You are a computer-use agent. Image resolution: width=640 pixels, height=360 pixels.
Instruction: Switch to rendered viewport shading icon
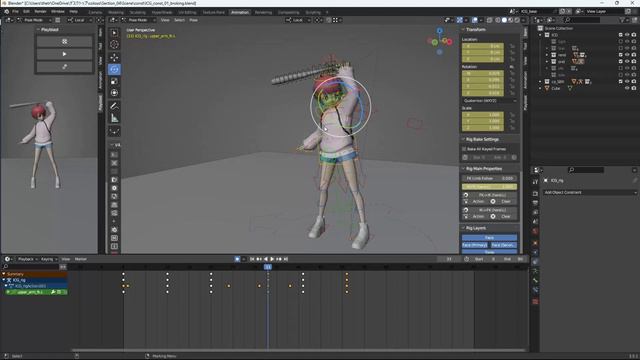pos(517,20)
